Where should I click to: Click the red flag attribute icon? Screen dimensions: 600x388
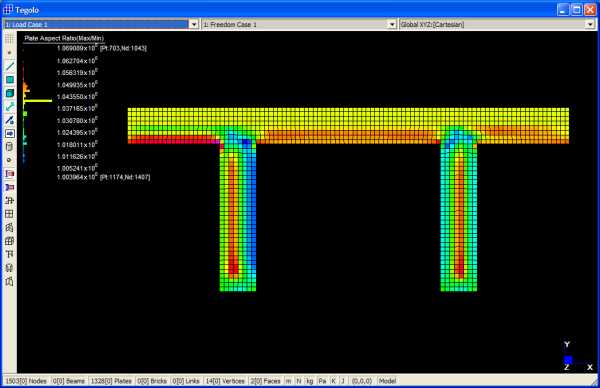(x=10, y=174)
